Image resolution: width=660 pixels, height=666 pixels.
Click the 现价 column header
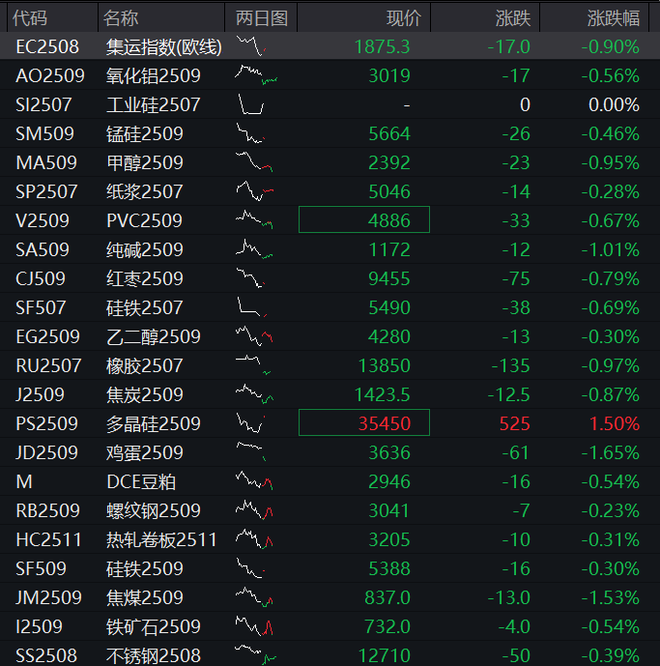click(404, 17)
